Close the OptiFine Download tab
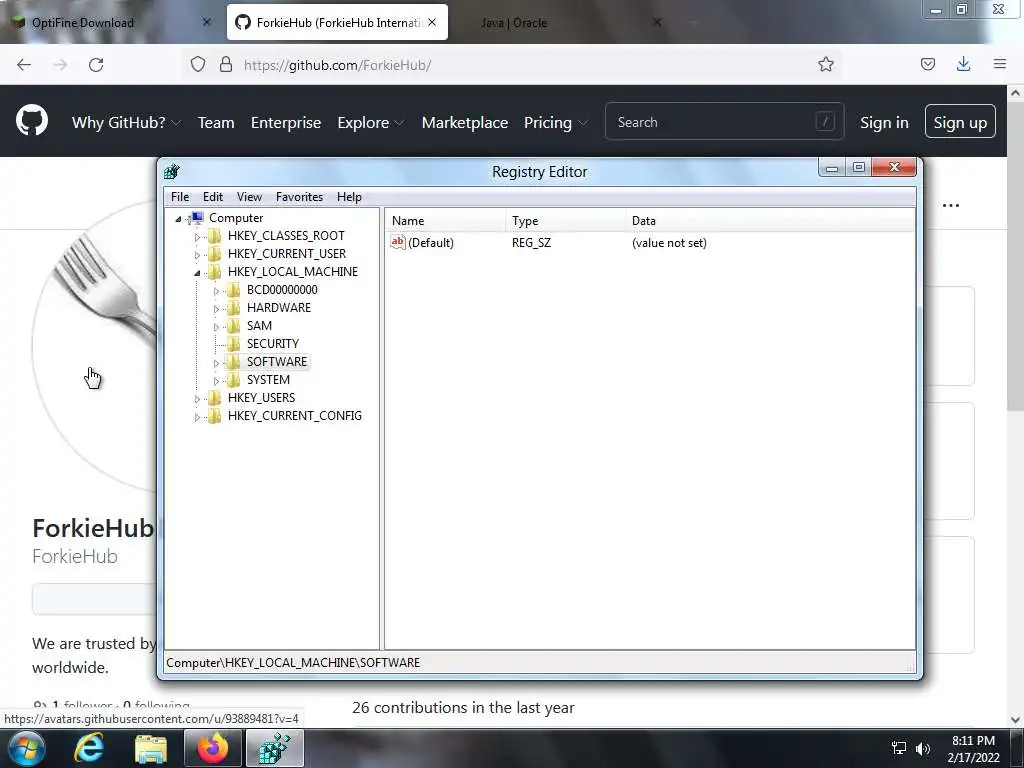Screen dimensions: 1024x768 pos(206,22)
